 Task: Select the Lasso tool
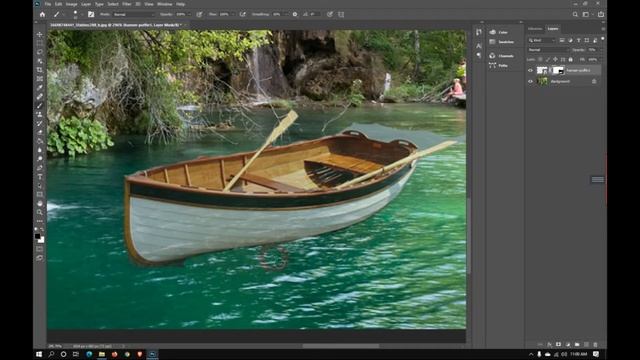click(x=40, y=52)
